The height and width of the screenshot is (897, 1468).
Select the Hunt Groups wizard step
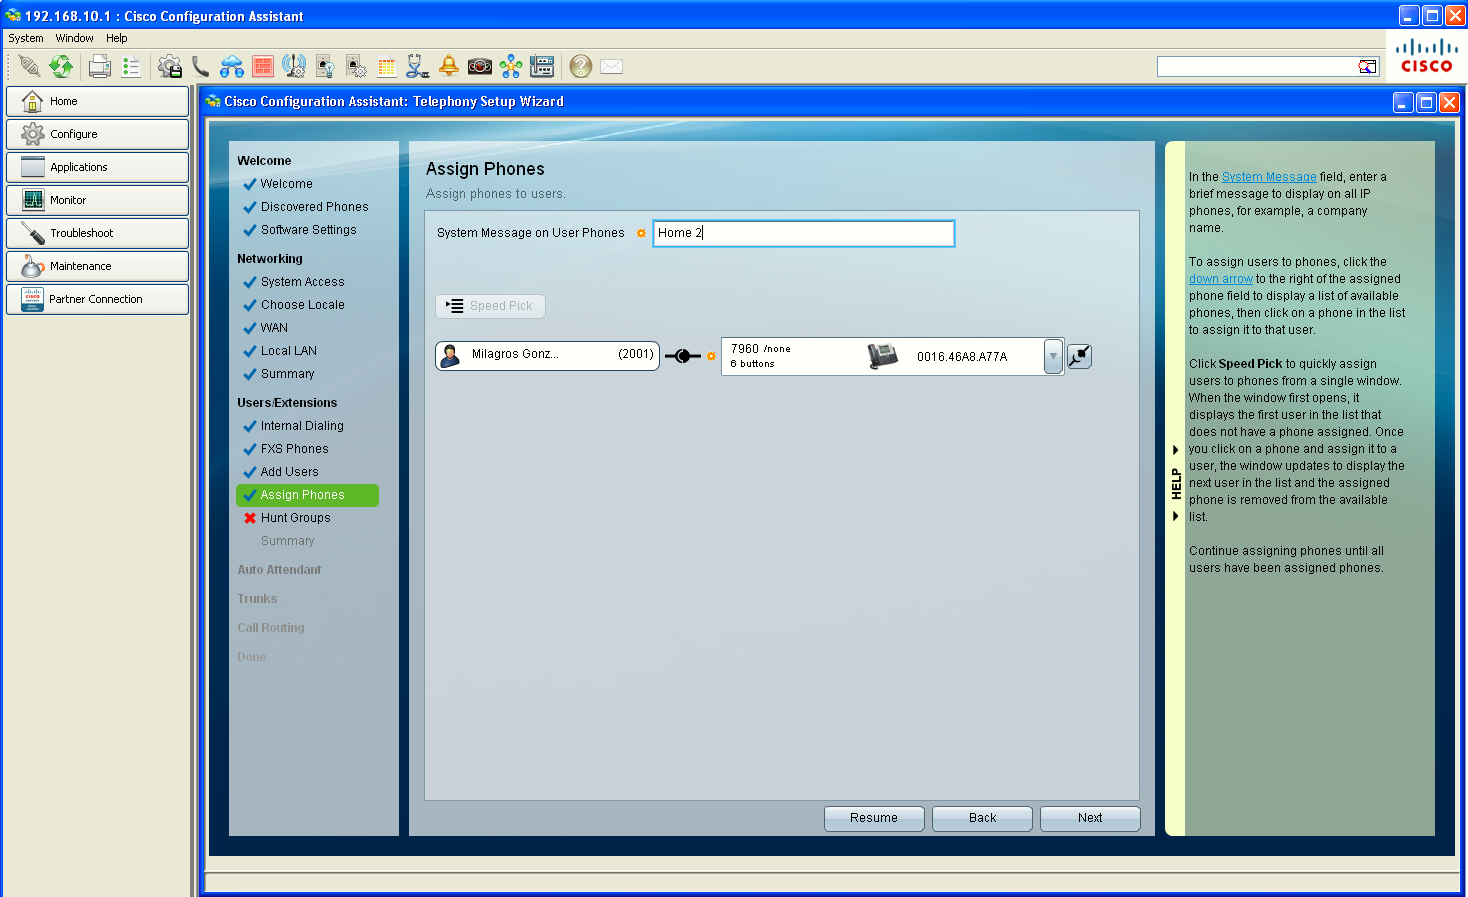click(295, 518)
